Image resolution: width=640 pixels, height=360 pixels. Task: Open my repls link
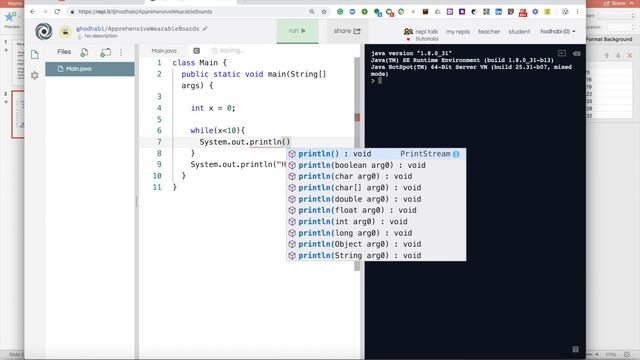pyautogui.click(x=458, y=31)
